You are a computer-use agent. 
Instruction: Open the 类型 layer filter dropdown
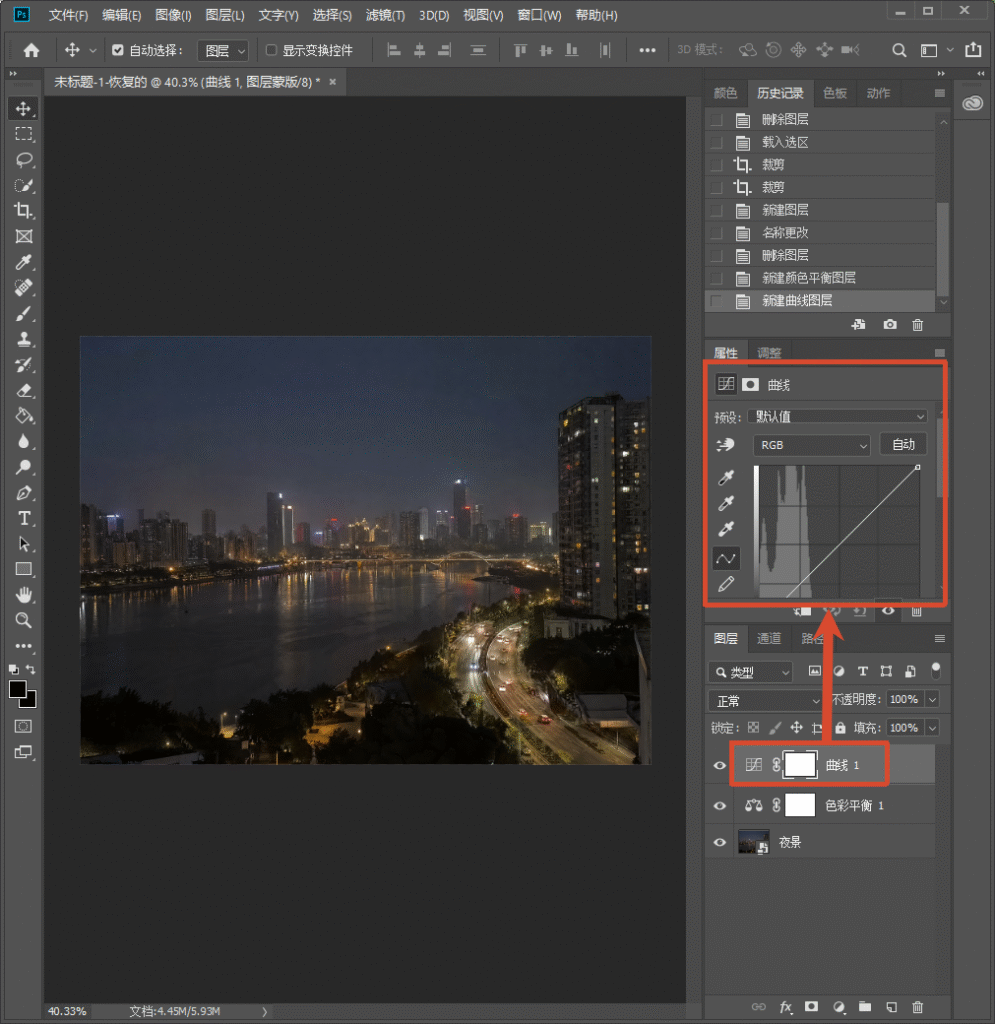[x=751, y=672]
